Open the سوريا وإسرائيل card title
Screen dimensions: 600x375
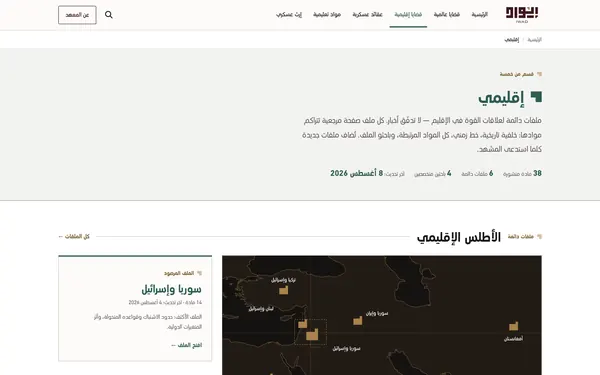pos(172,289)
